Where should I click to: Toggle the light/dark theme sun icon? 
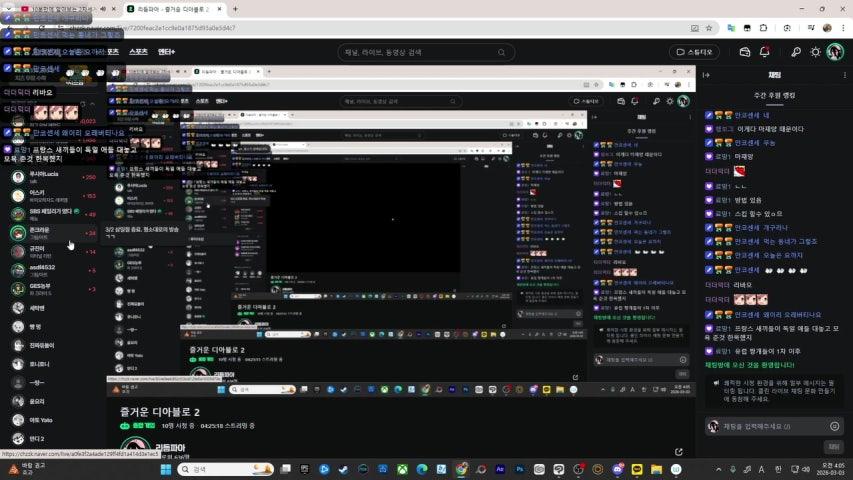815,52
